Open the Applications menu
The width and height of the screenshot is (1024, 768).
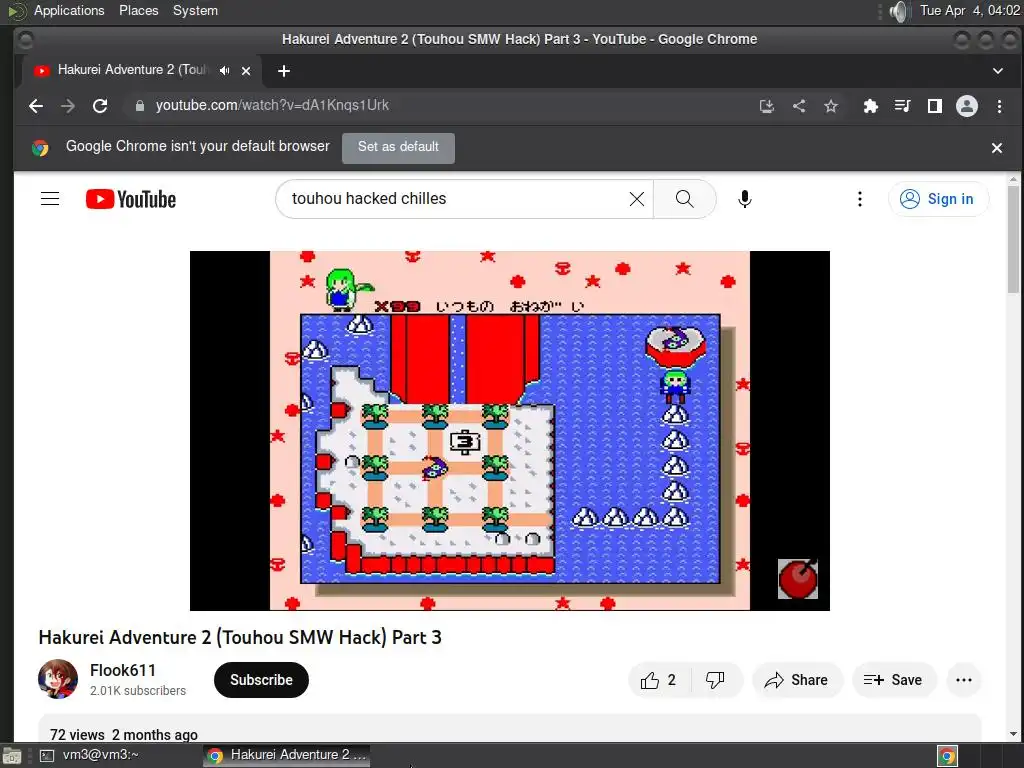click(x=69, y=10)
